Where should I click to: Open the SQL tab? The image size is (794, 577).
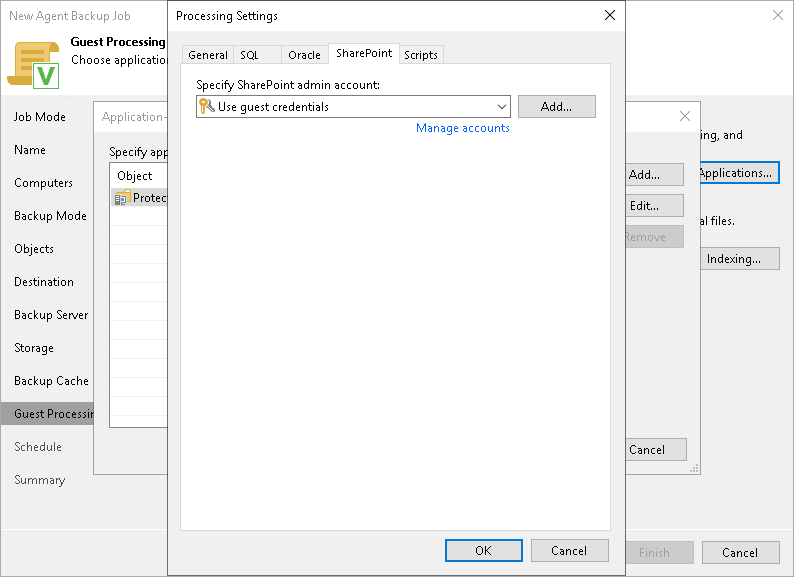click(x=257, y=55)
